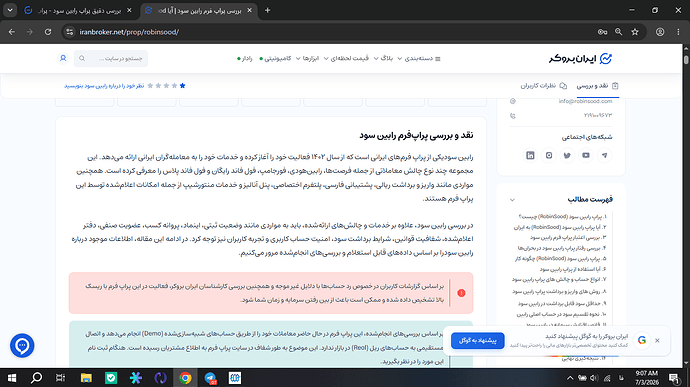Go to contents item 1 پراپ رابین سود چیست
This screenshot has width=690, height=387.
[x=562, y=217]
